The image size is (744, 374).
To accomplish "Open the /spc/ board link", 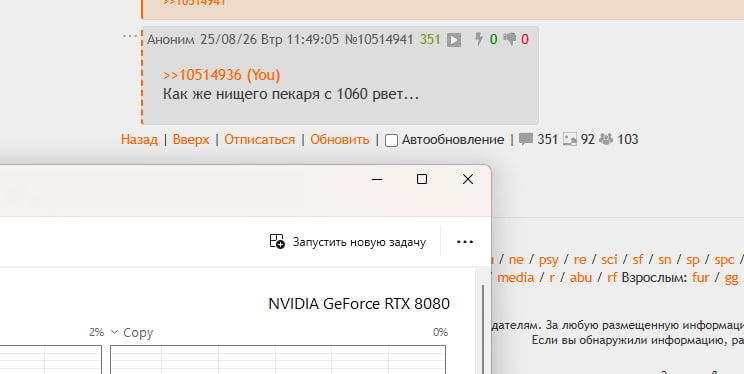I will [x=725, y=260].
